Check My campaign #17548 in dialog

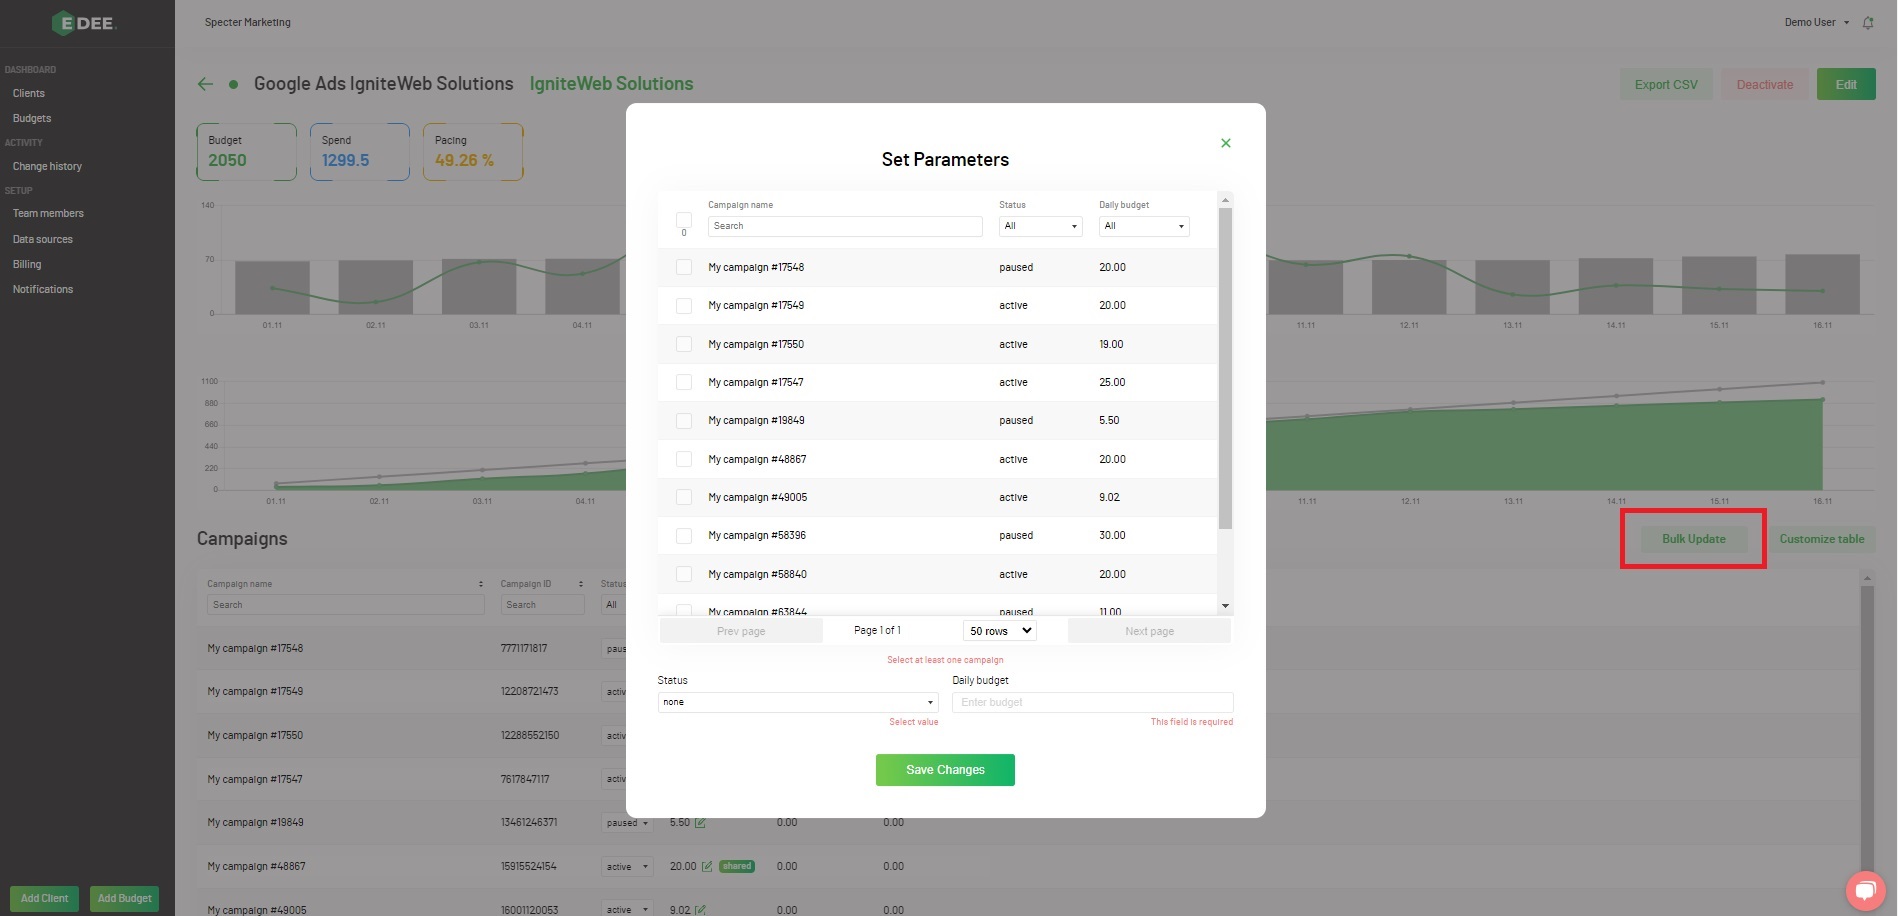[684, 267]
